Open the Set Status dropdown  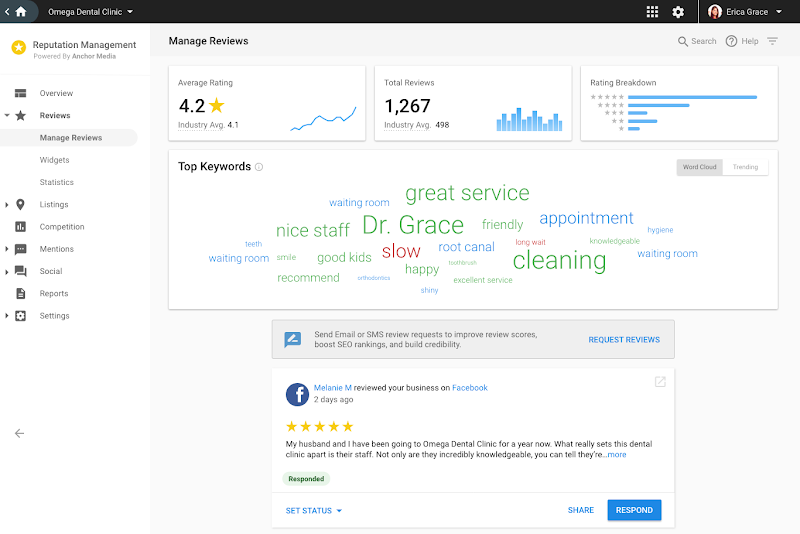[x=313, y=511]
